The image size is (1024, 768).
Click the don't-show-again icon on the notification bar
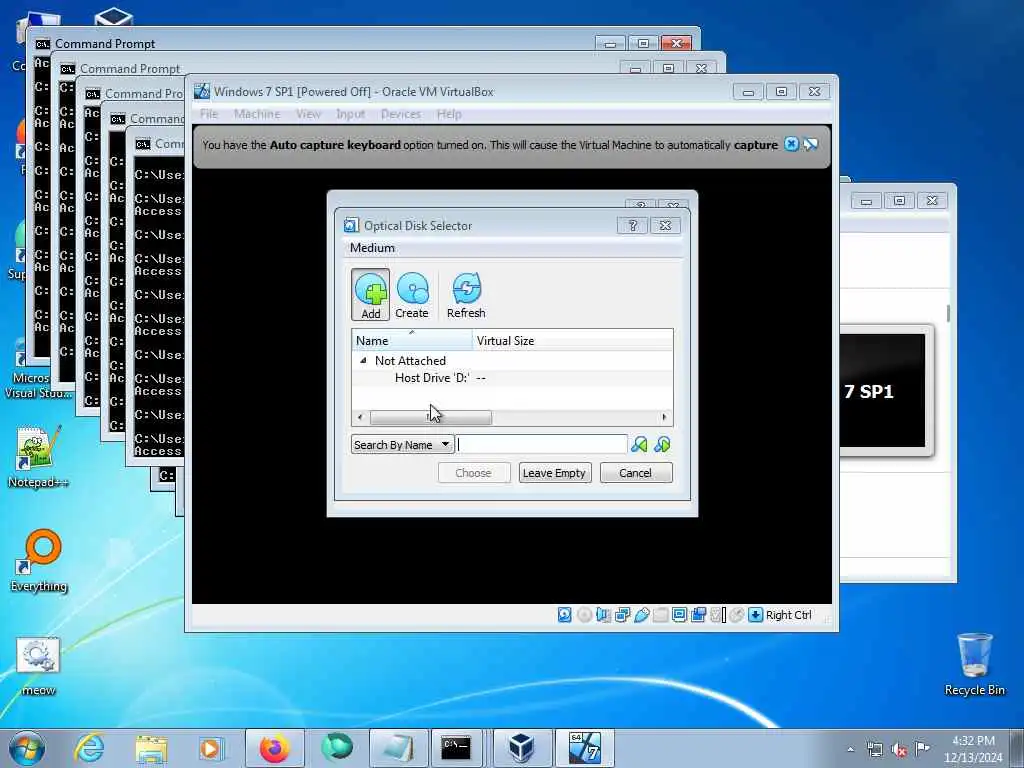point(810,144)
